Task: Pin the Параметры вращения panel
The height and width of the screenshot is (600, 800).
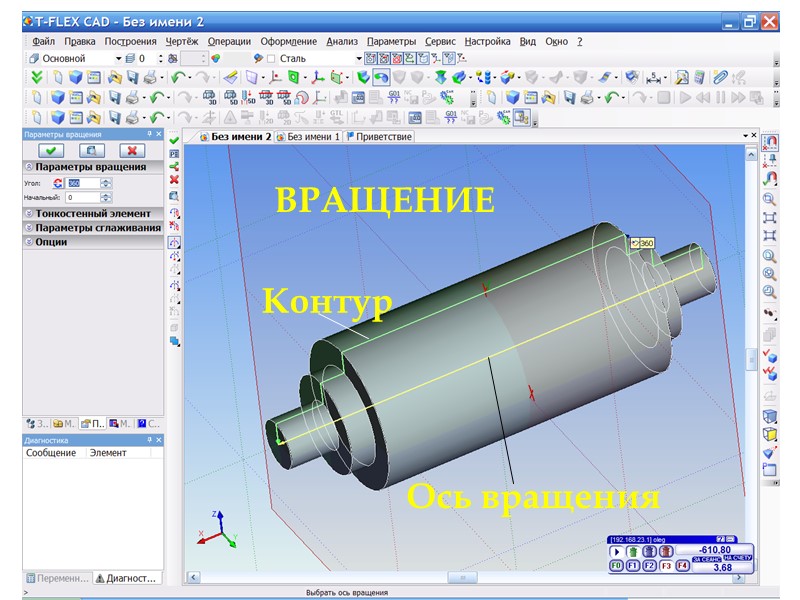Action: pyautogui.click(x=149, y=134)
